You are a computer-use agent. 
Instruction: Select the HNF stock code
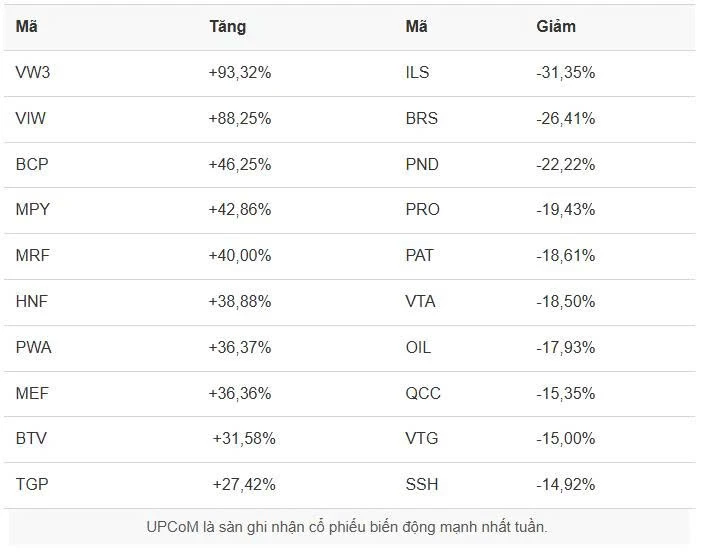[32, 301]
